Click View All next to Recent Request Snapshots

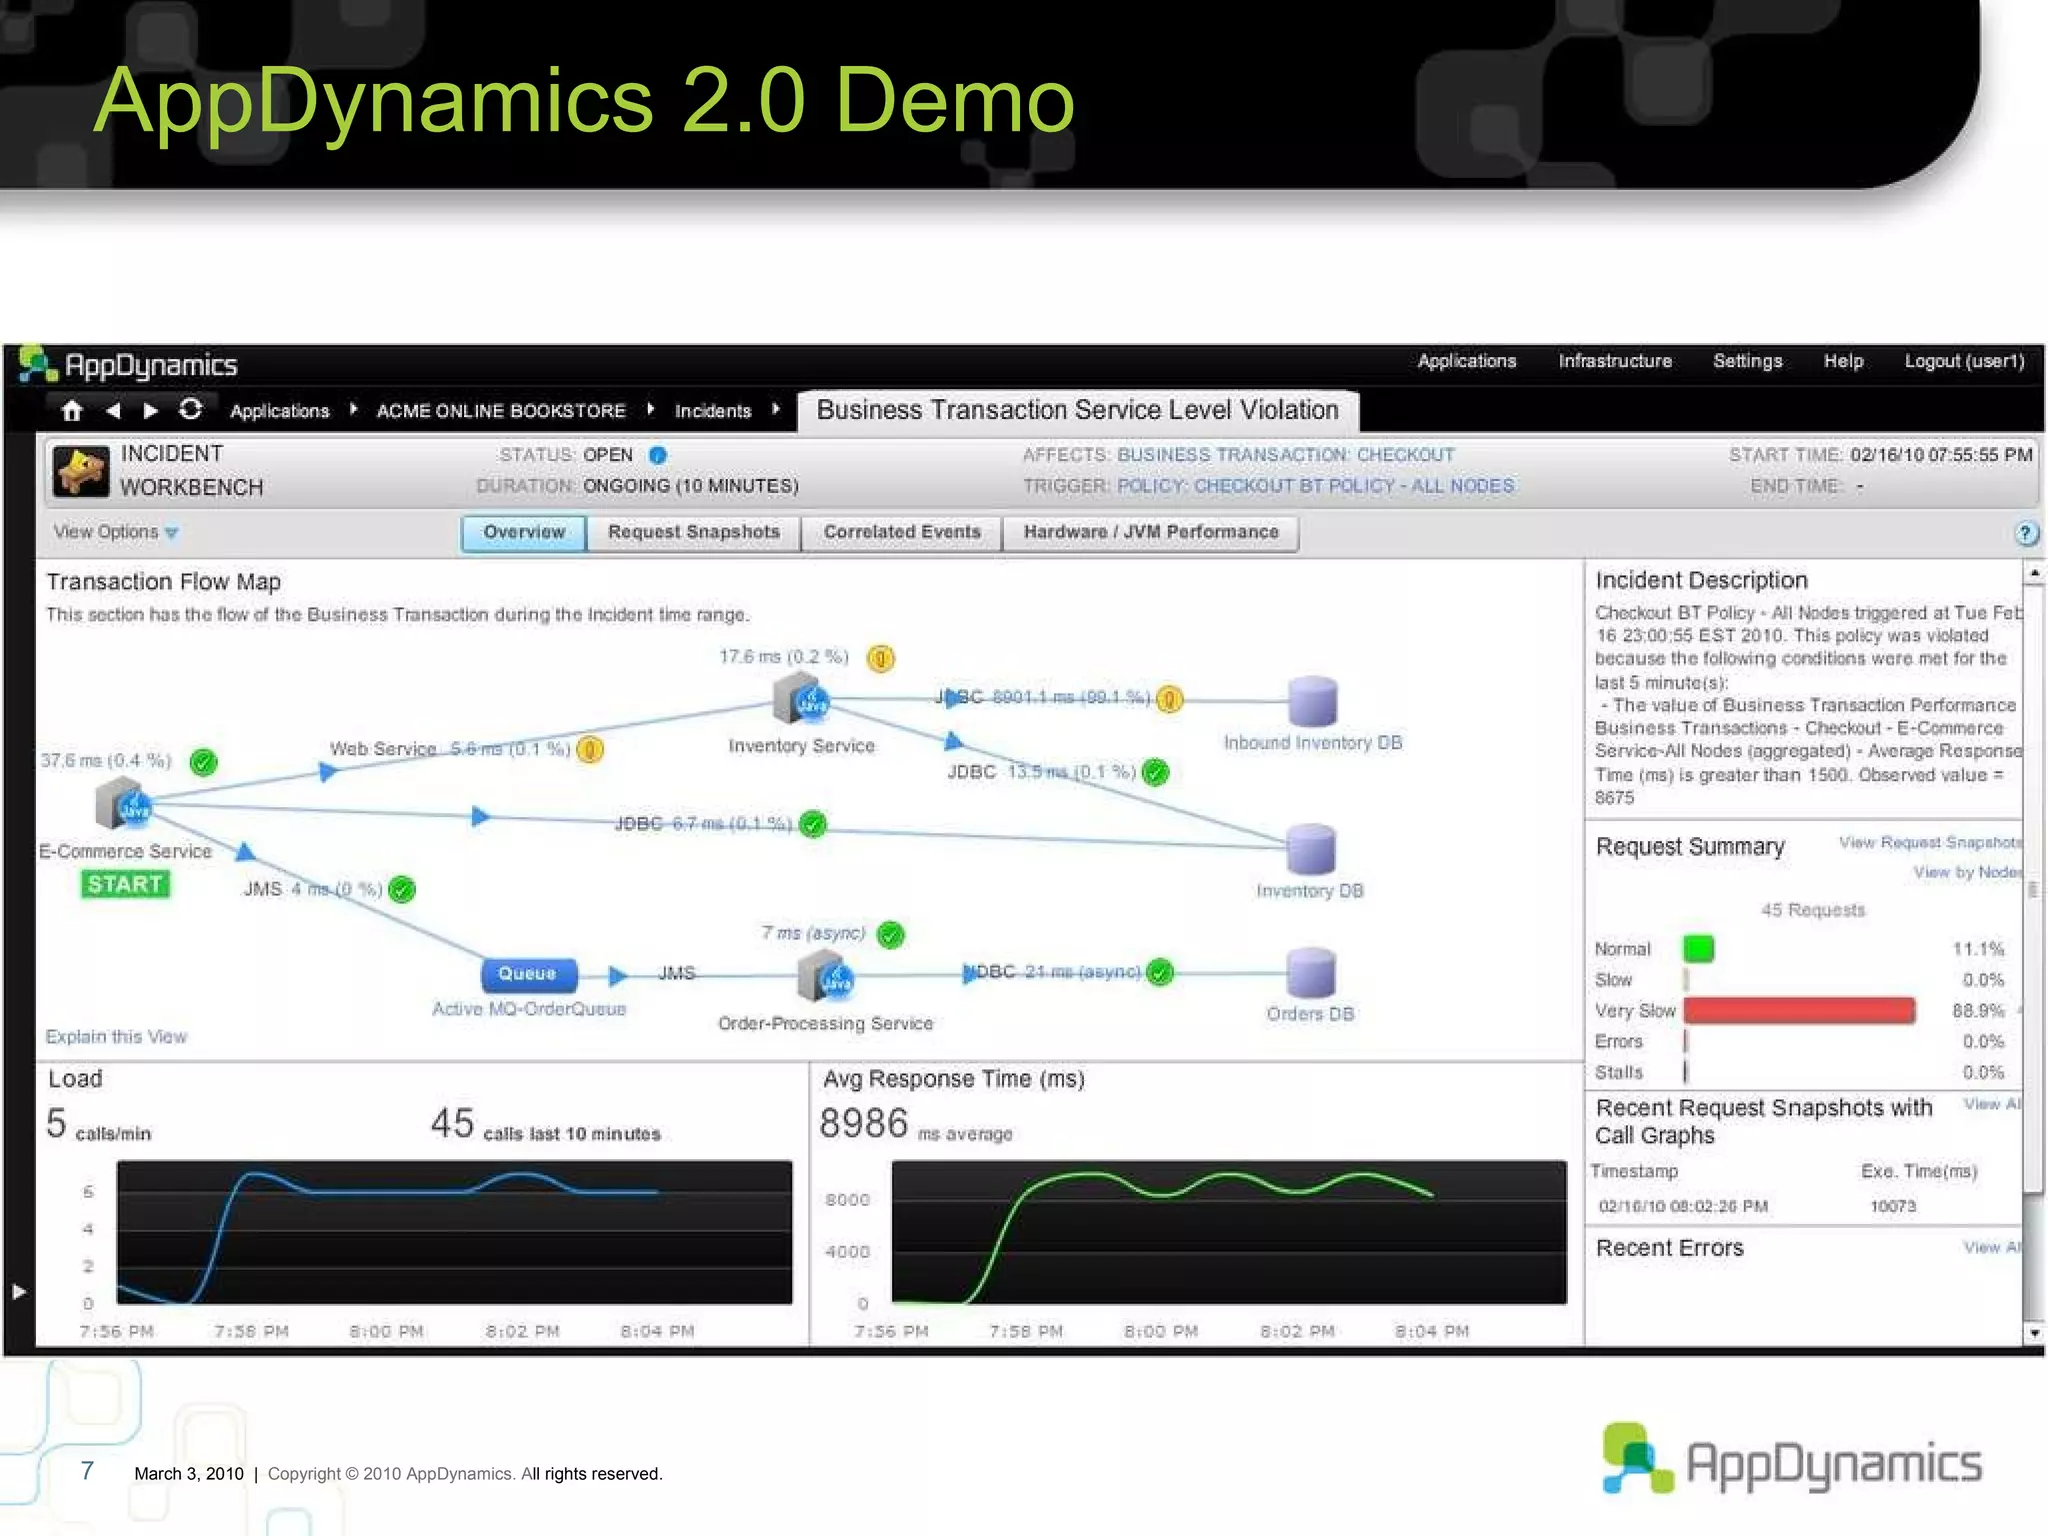pos(1992,1104)
